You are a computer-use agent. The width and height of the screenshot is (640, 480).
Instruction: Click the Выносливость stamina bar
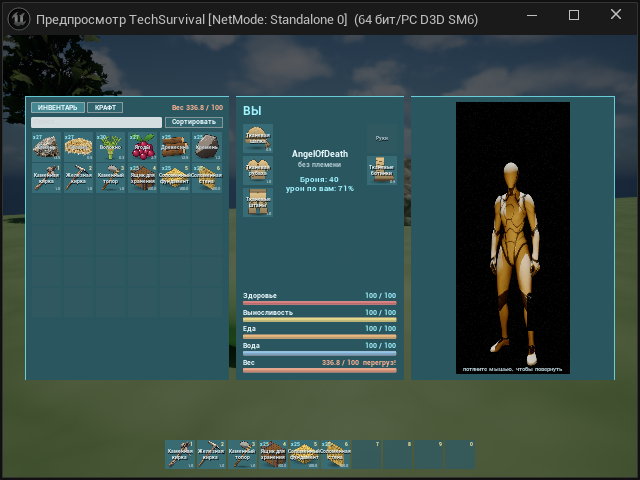pos(320,320)
